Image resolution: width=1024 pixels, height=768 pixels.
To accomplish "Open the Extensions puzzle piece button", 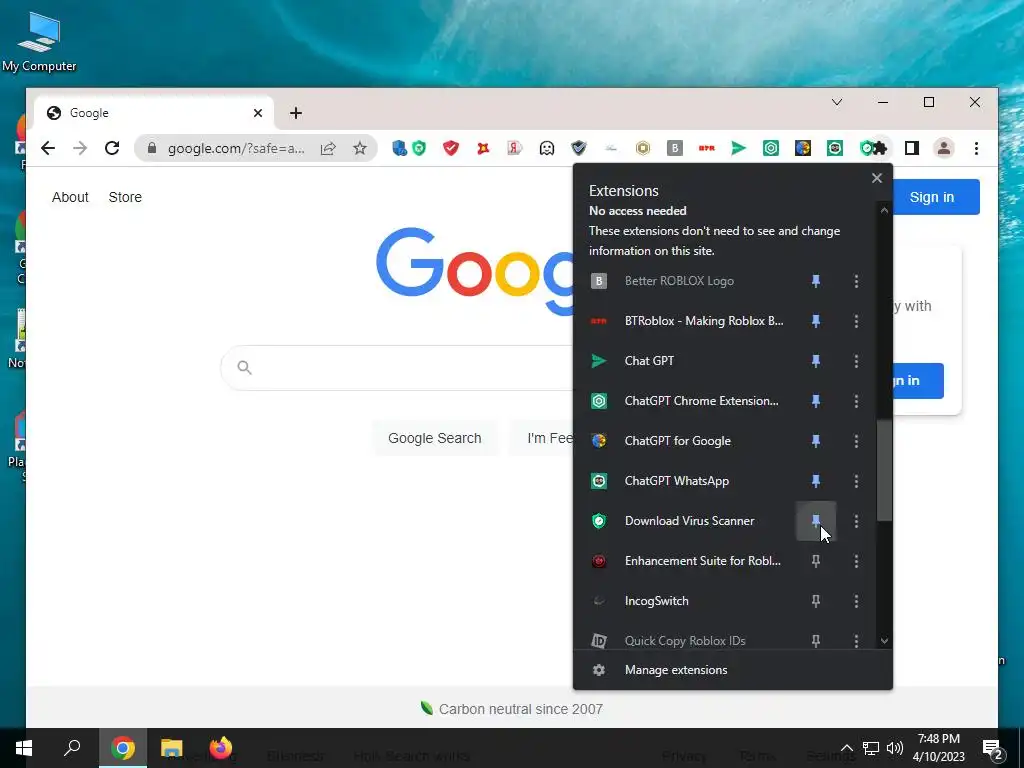I will click(879, 148).
